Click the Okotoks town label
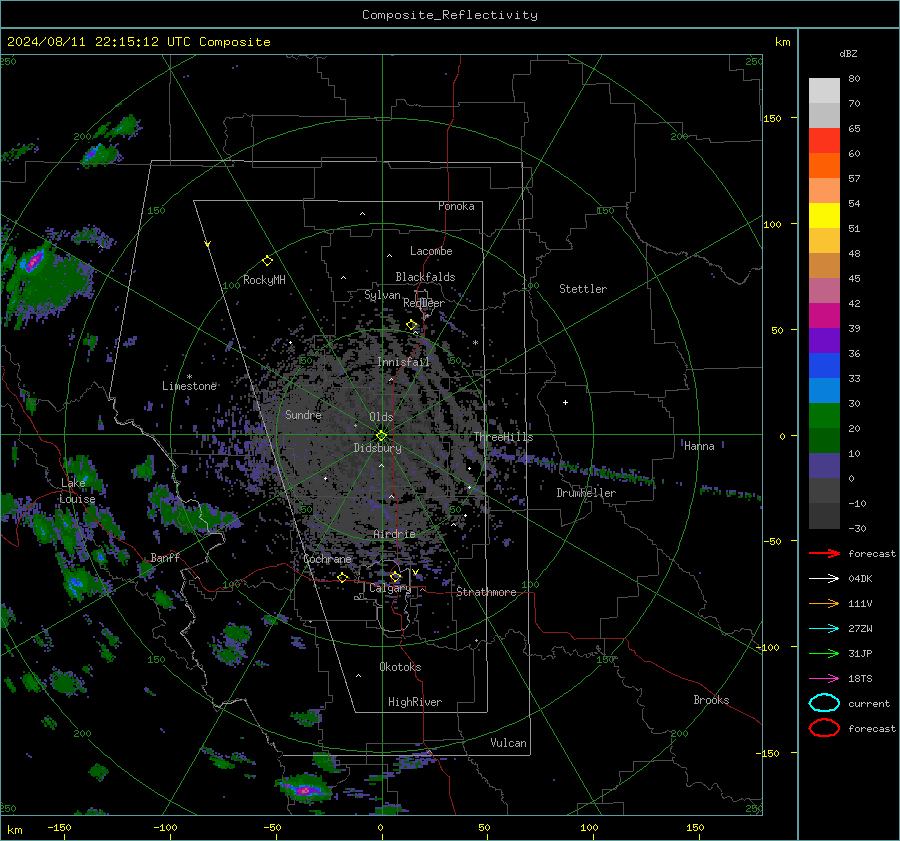The image size is (900, 841). point(400,666)
